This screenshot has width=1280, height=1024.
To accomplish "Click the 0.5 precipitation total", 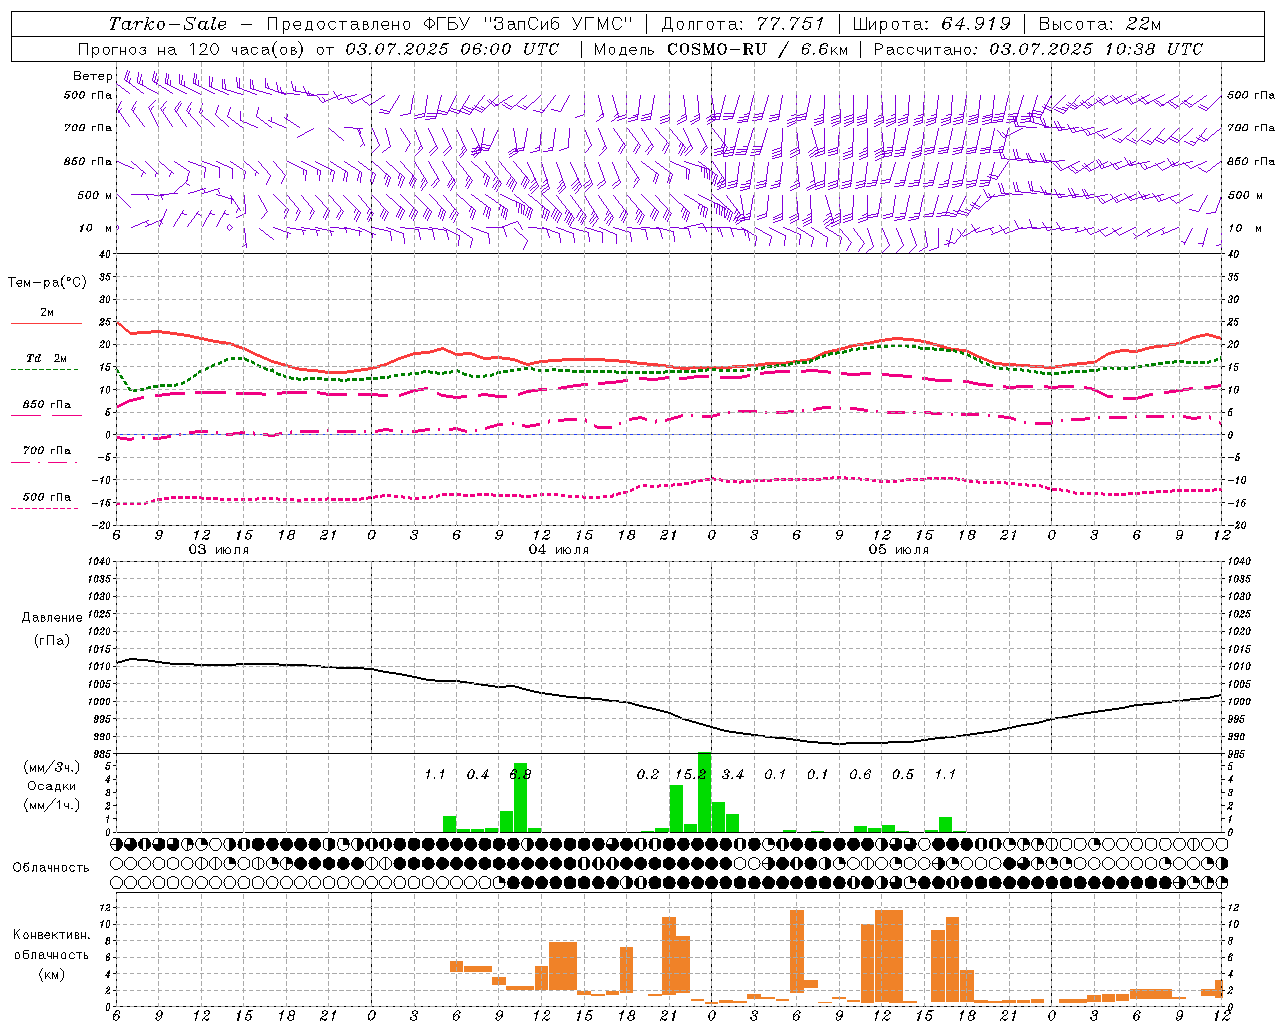I will 903,774.
